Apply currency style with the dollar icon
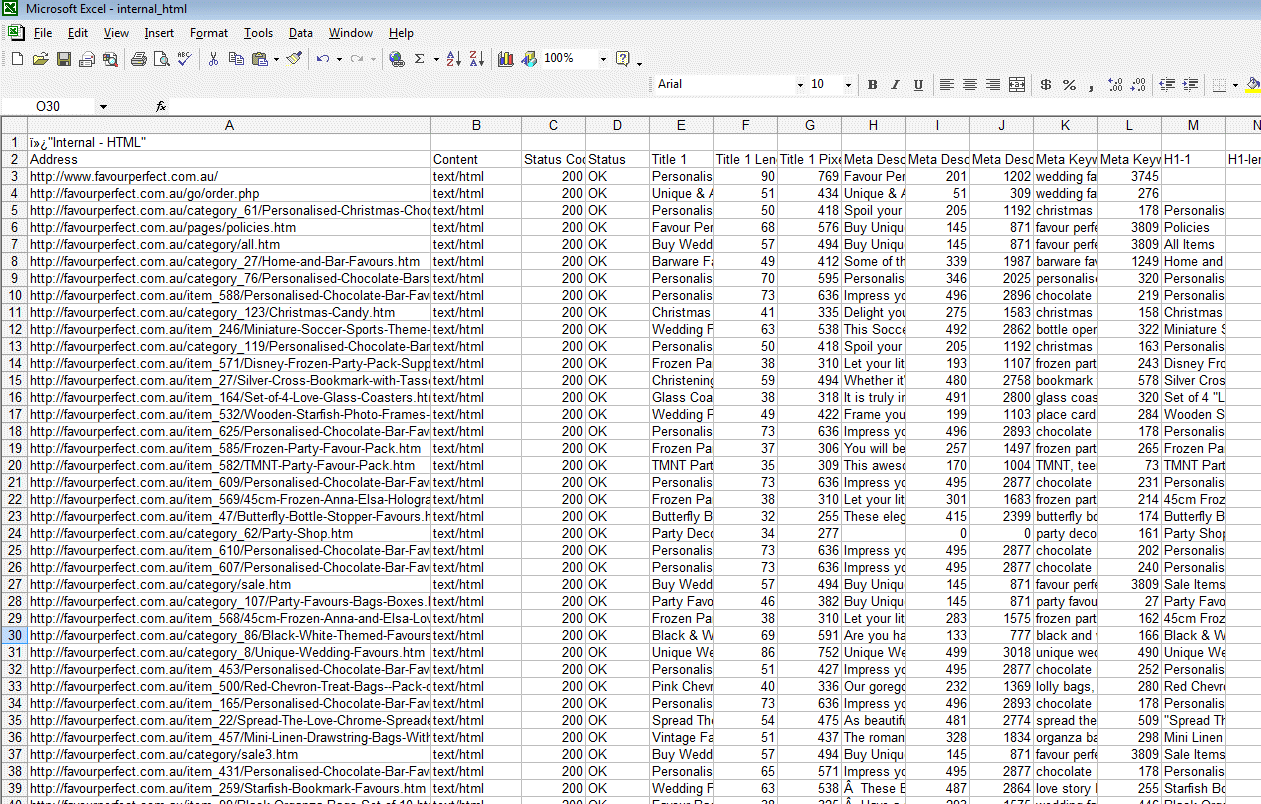The width and height of the screenshot is (1261, 804). click(1046, 85)
